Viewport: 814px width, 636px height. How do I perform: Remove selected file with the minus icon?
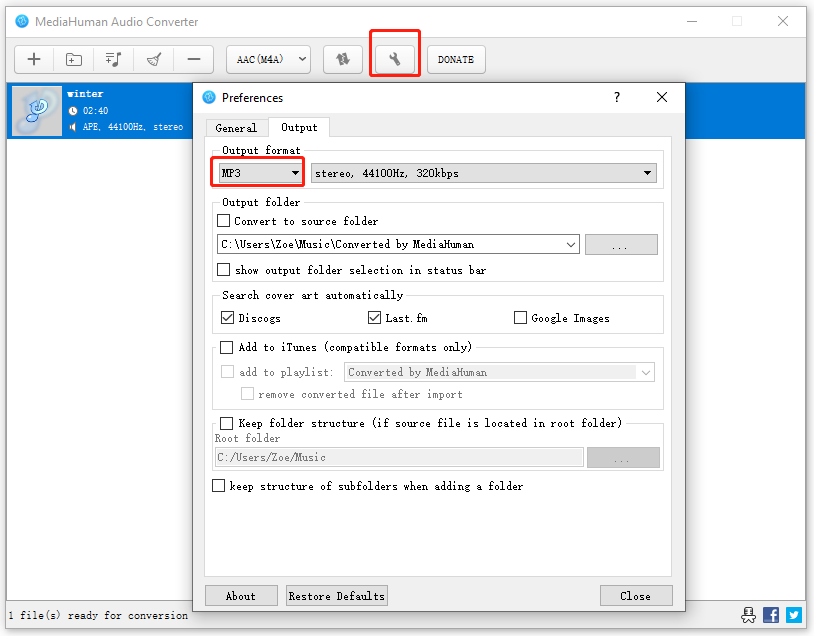click(194, 59)
